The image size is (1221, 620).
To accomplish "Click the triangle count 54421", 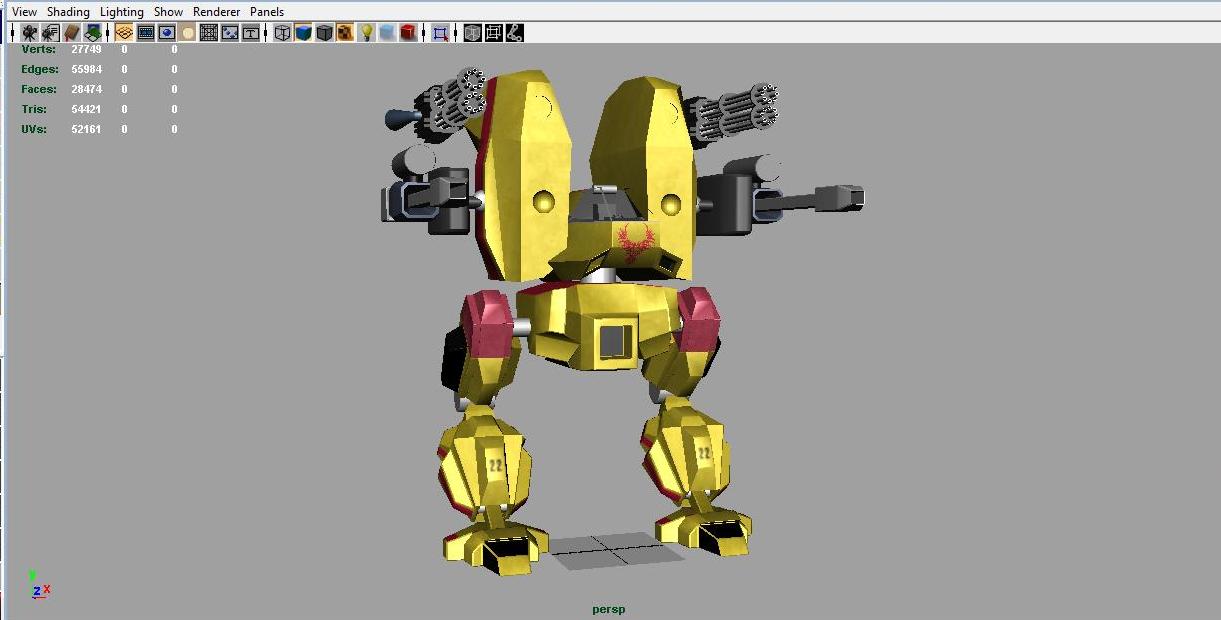I will [x=86, y=109].
